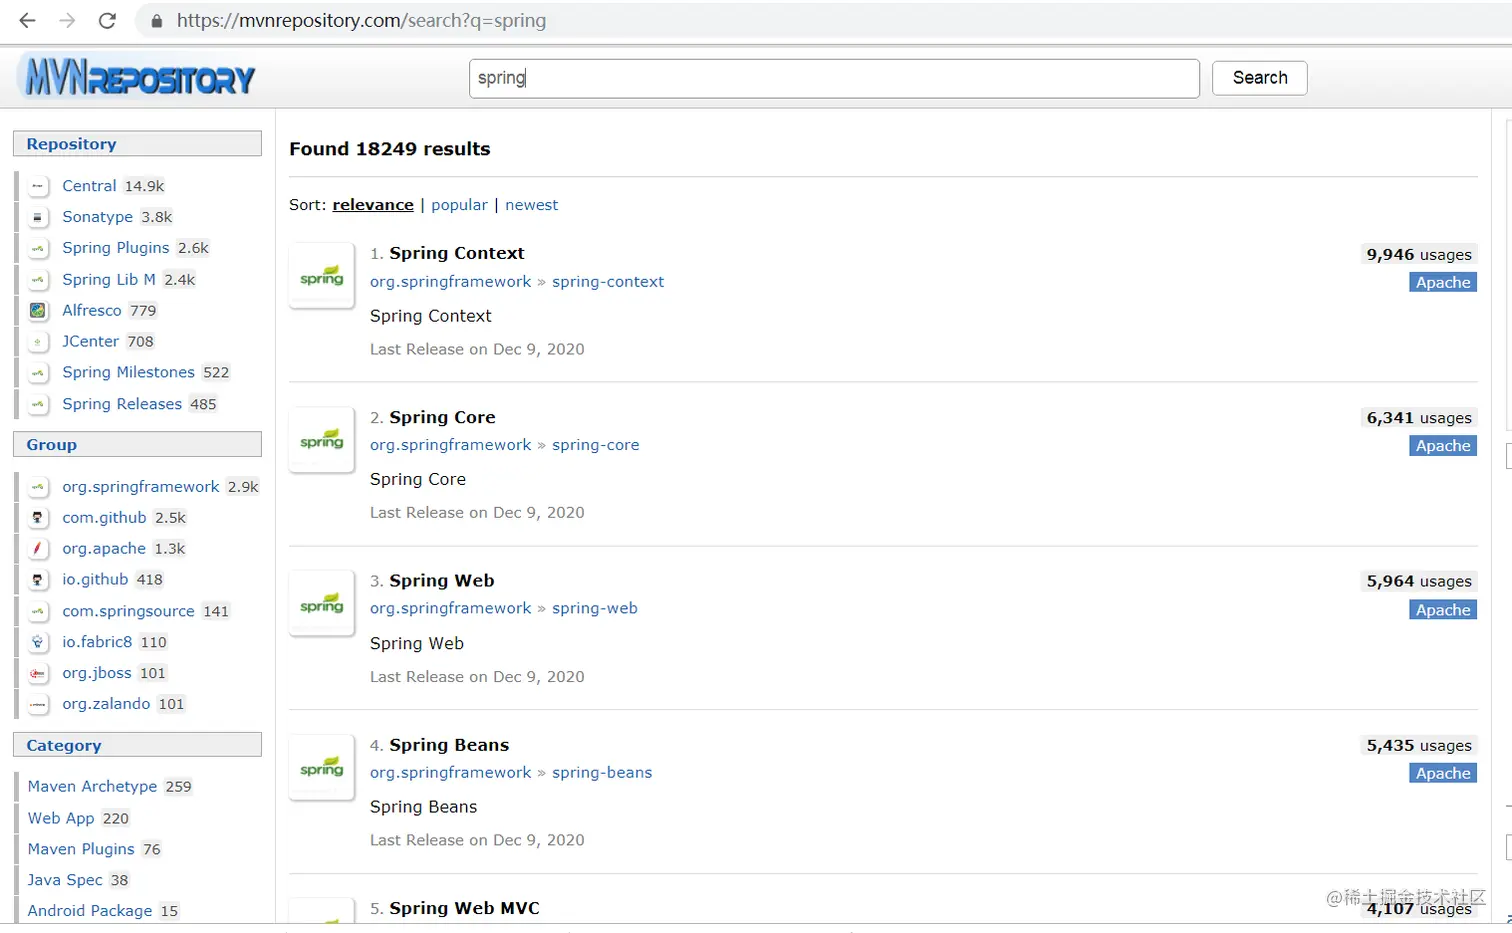Click the 9,946 usages link
The height and width of the screenshot is (933, 1512).
pyautogui.click(x=1419, y=255)
